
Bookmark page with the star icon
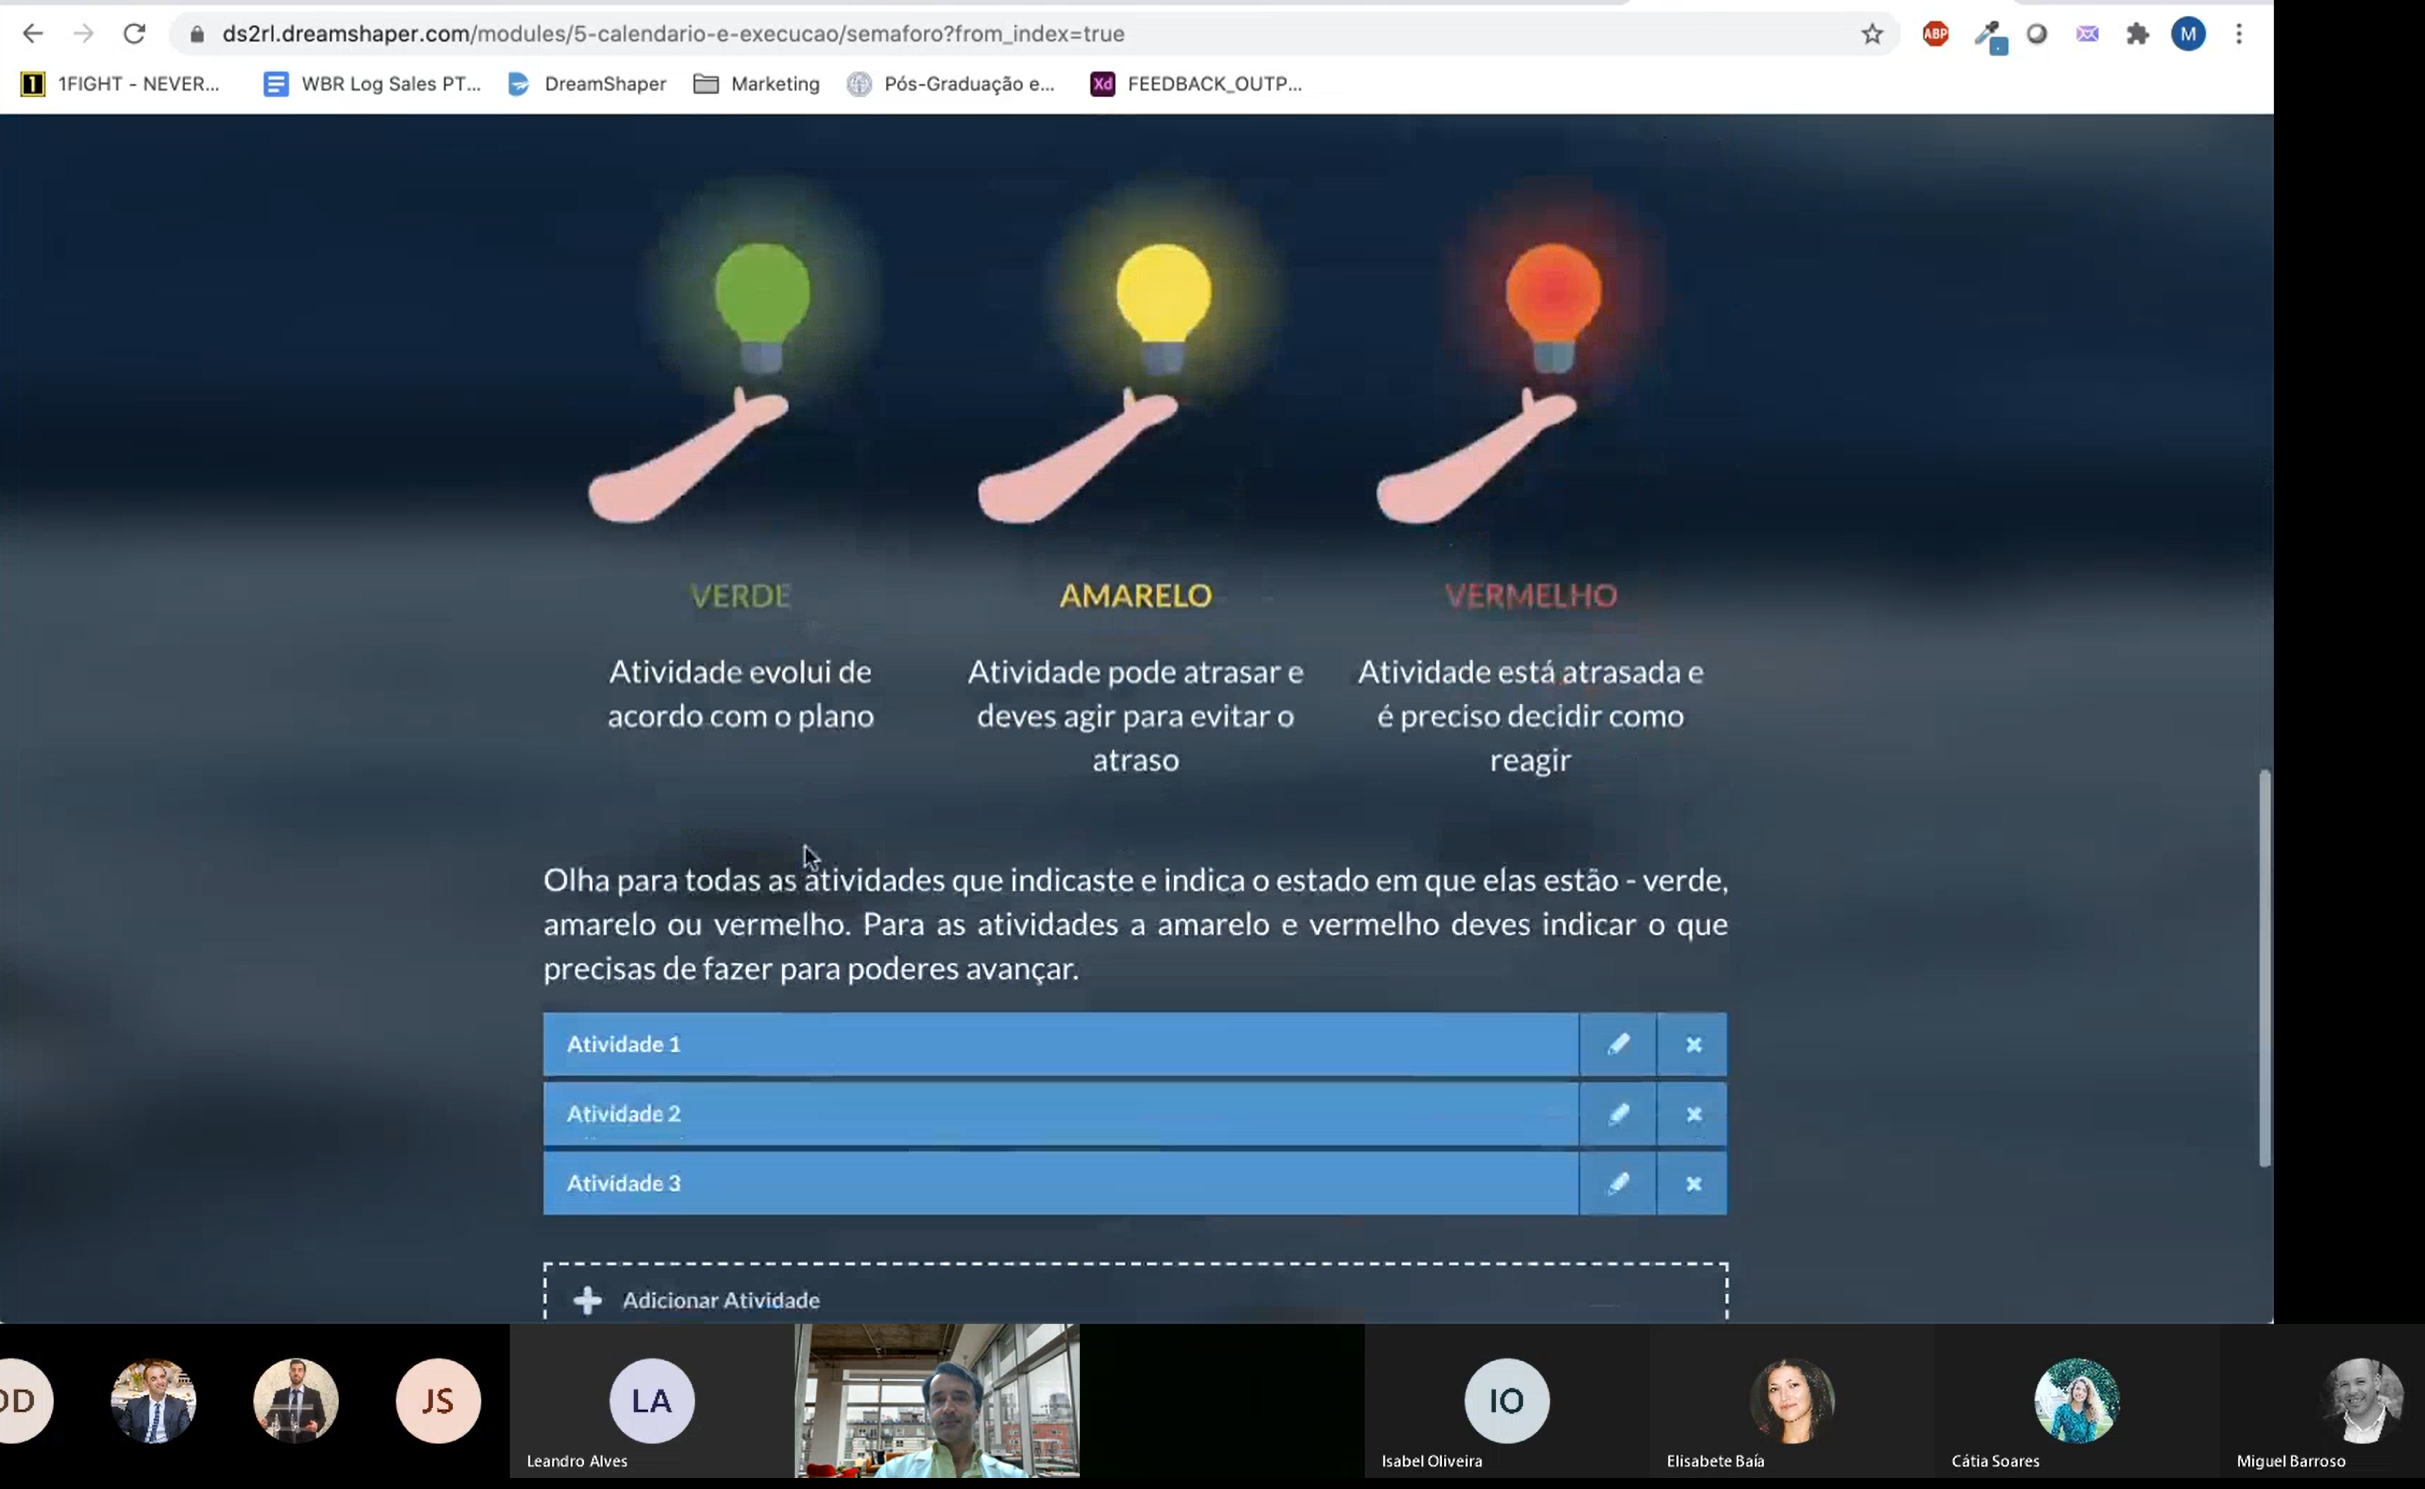pyautogui.click(x=1872, y=34)
